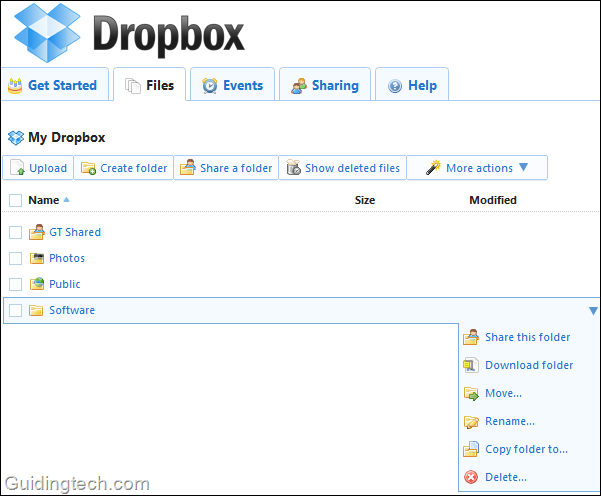Screen dimensions: 601x496
Task: Click the Name column header
Action: (43, 200)
